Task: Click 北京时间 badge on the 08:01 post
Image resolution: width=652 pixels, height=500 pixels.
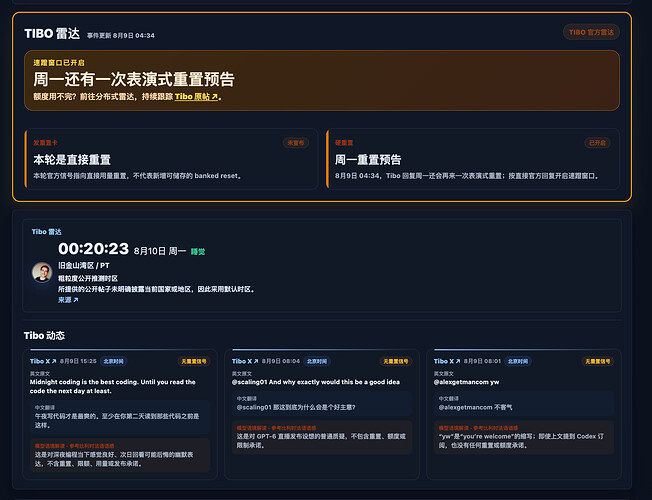Action: point(518,361)
